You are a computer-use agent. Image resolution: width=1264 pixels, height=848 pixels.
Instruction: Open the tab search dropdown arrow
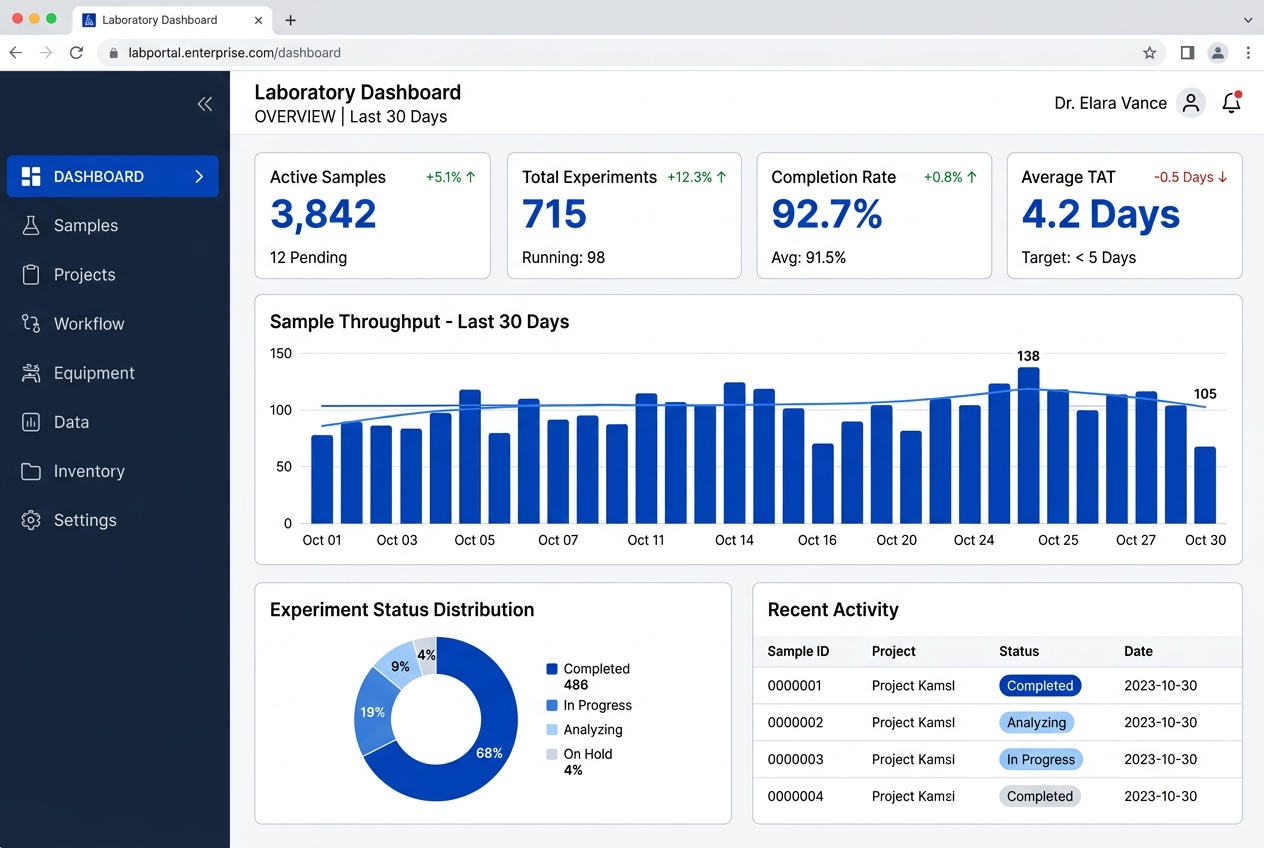tap(1247, 20)
